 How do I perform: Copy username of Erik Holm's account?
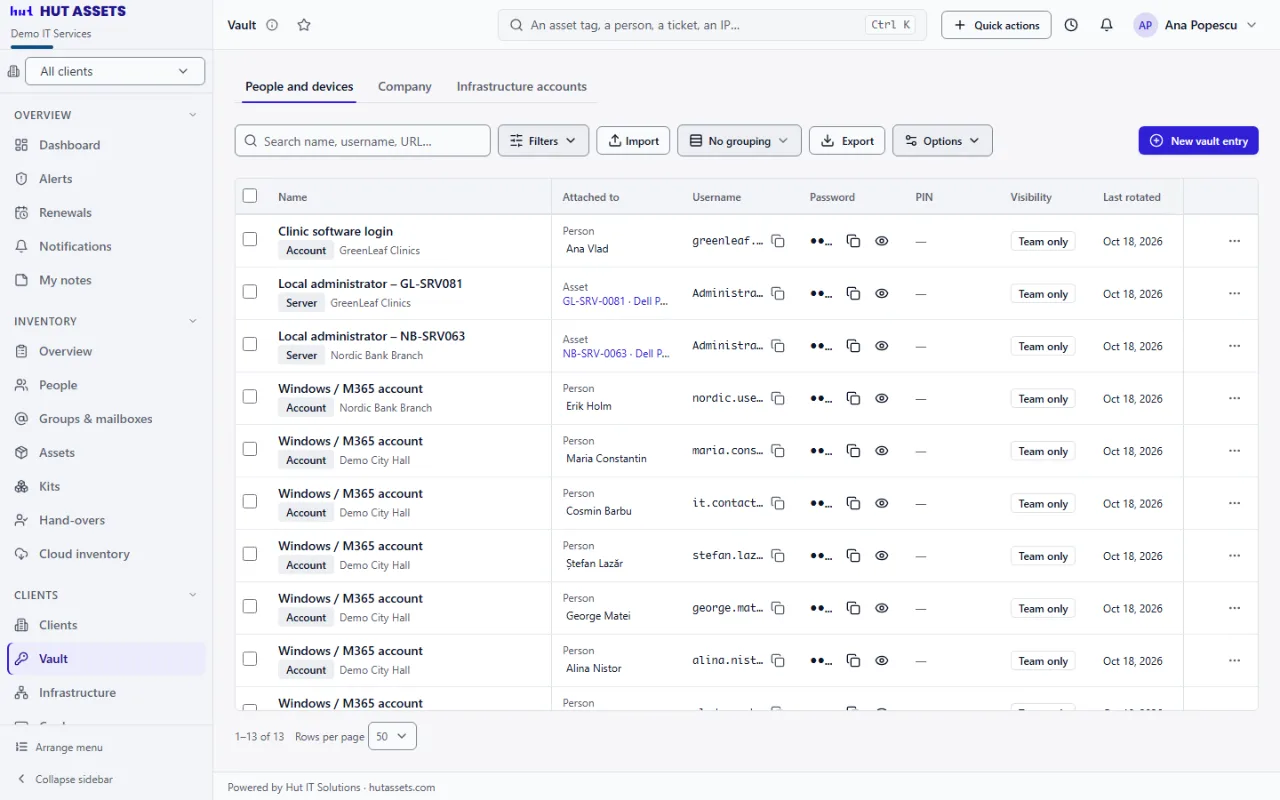pyautogui.click(x=778, y=398)
